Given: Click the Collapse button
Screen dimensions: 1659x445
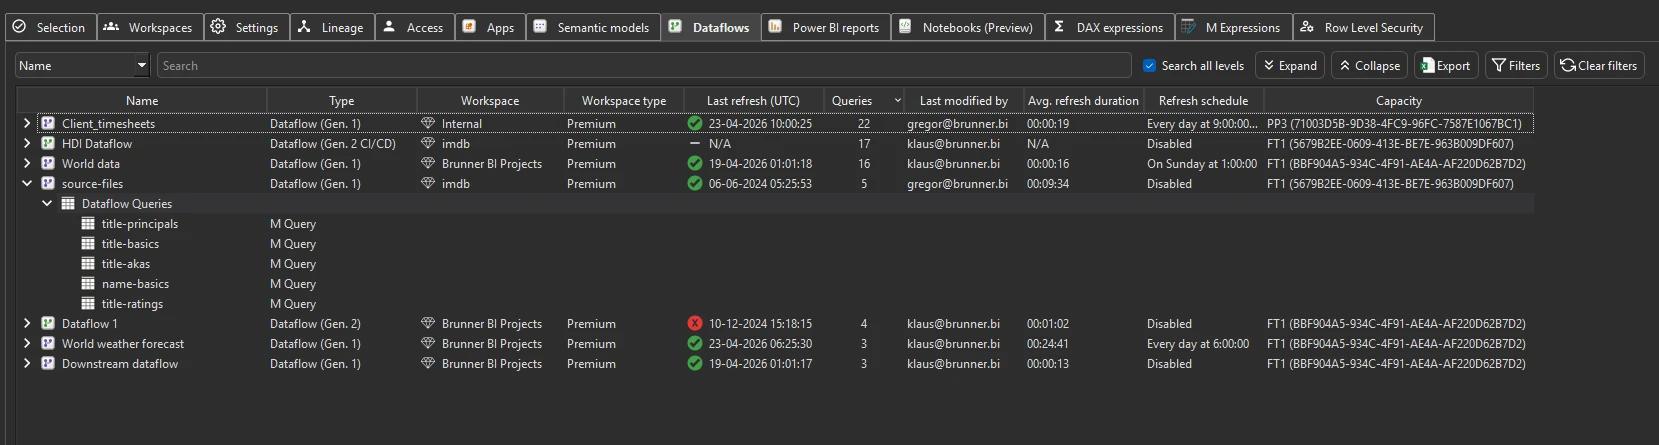Looking at the screenshot, I should [x=1369, y=66].
